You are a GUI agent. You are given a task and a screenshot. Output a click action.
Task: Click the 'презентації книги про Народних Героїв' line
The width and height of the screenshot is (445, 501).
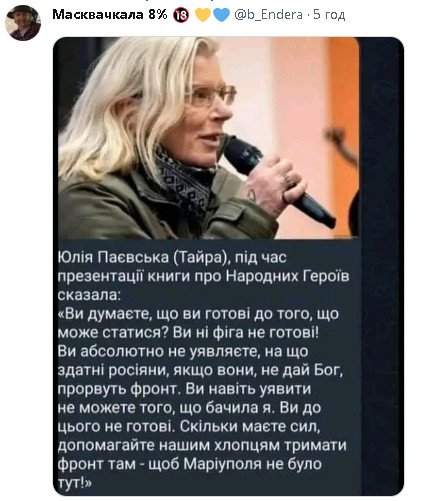tap(204, 276)
